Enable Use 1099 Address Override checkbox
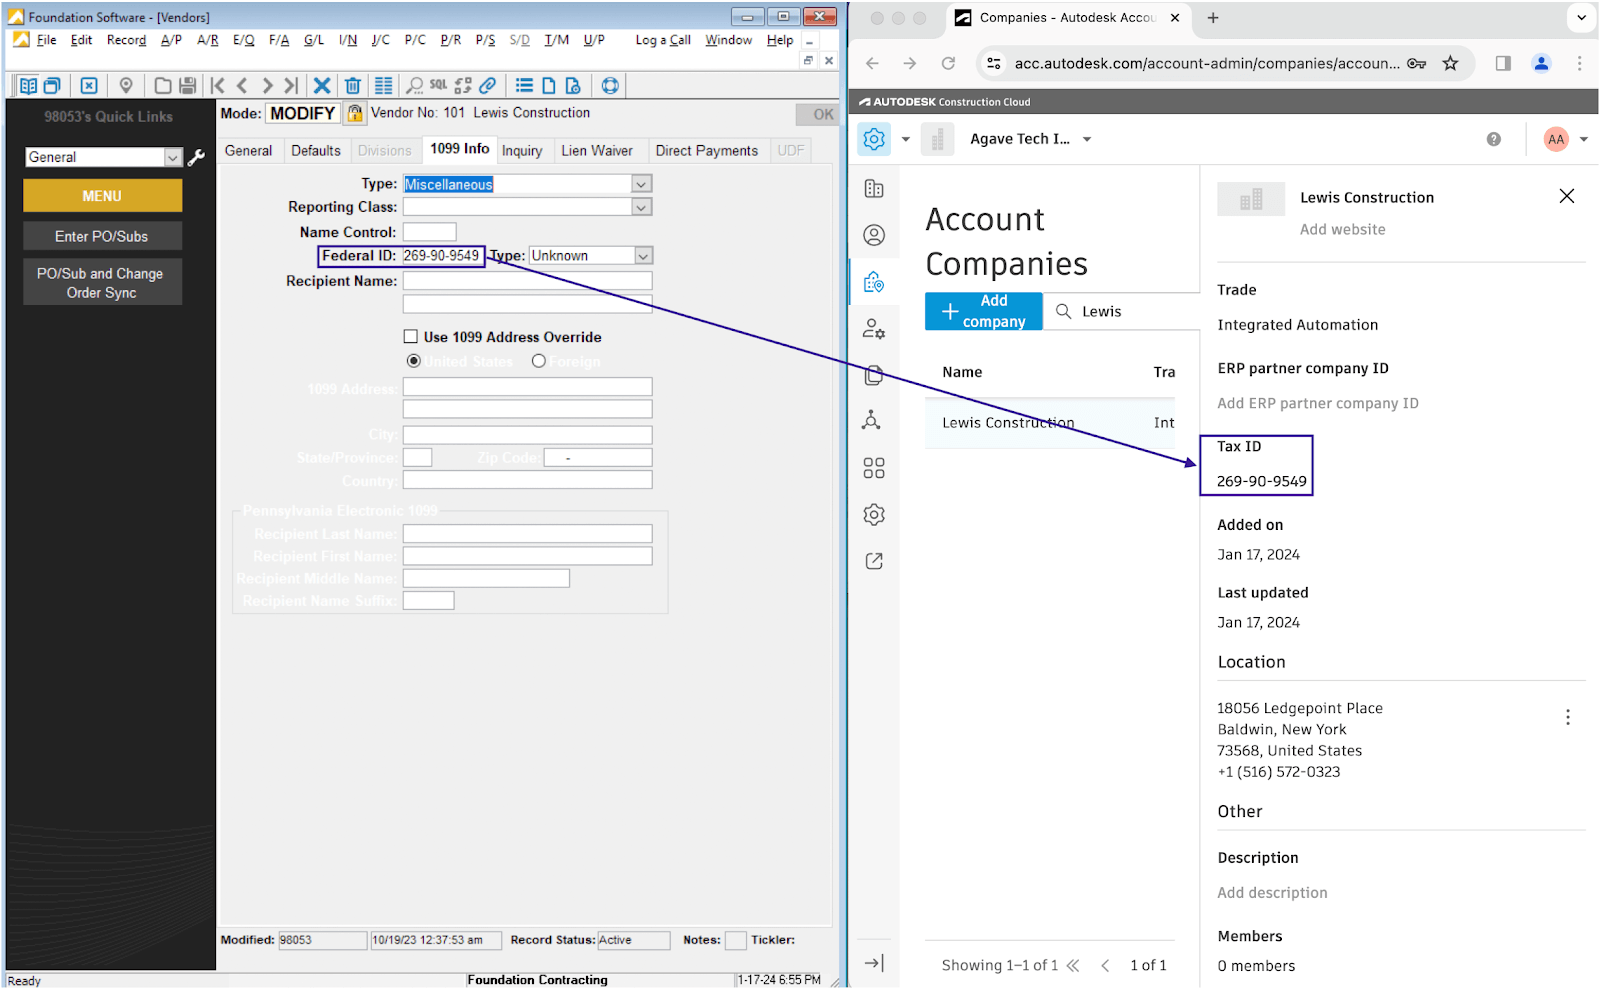The height and width of the screenshot is (993, 1600). tap(411, 337)
